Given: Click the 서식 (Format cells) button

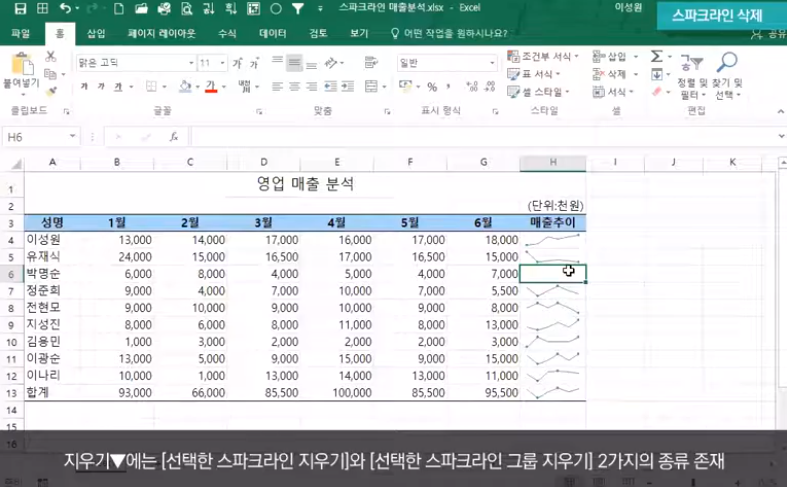Looking at the screenshot, I should tap(613, 92).
